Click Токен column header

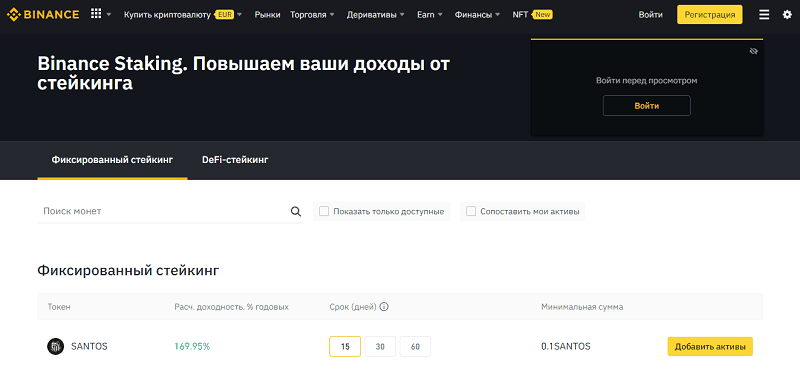click(x=59, y=307)
